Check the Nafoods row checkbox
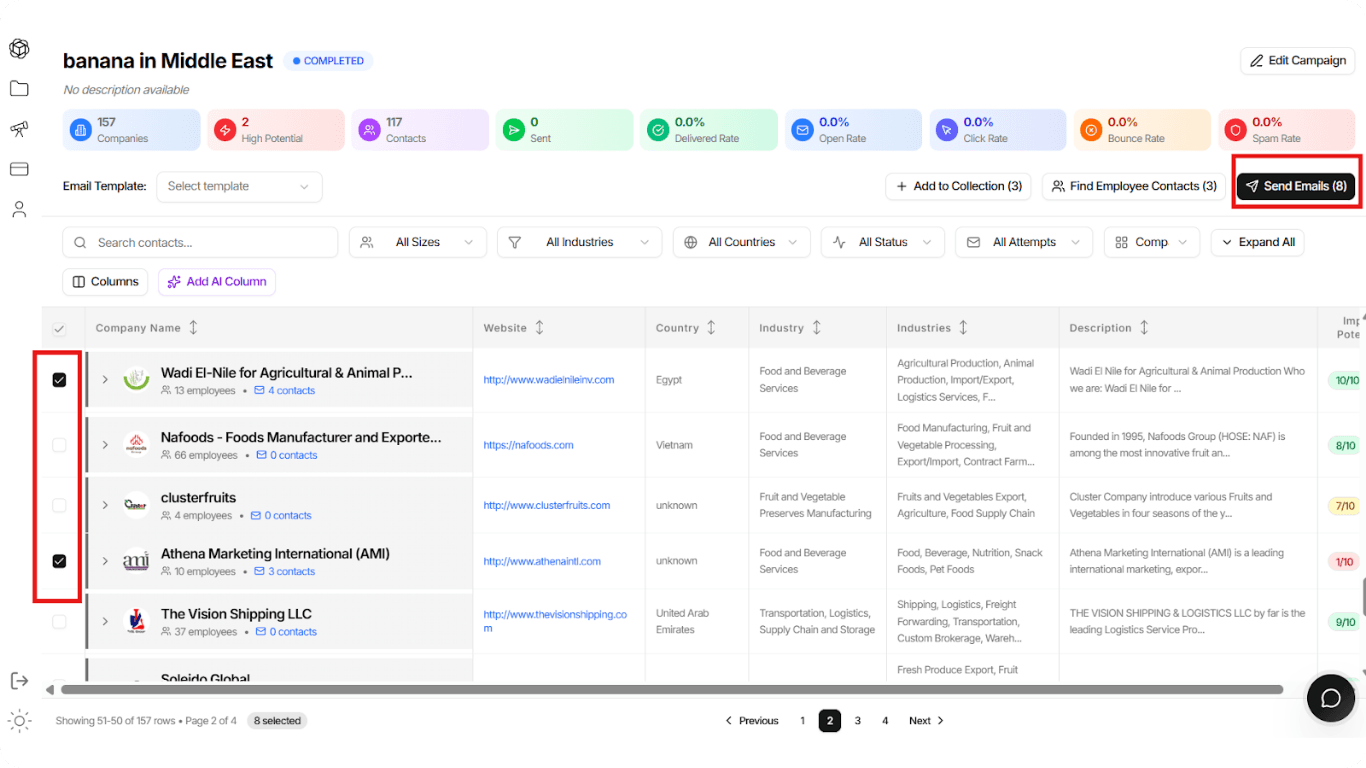 (x=58, y=444)
